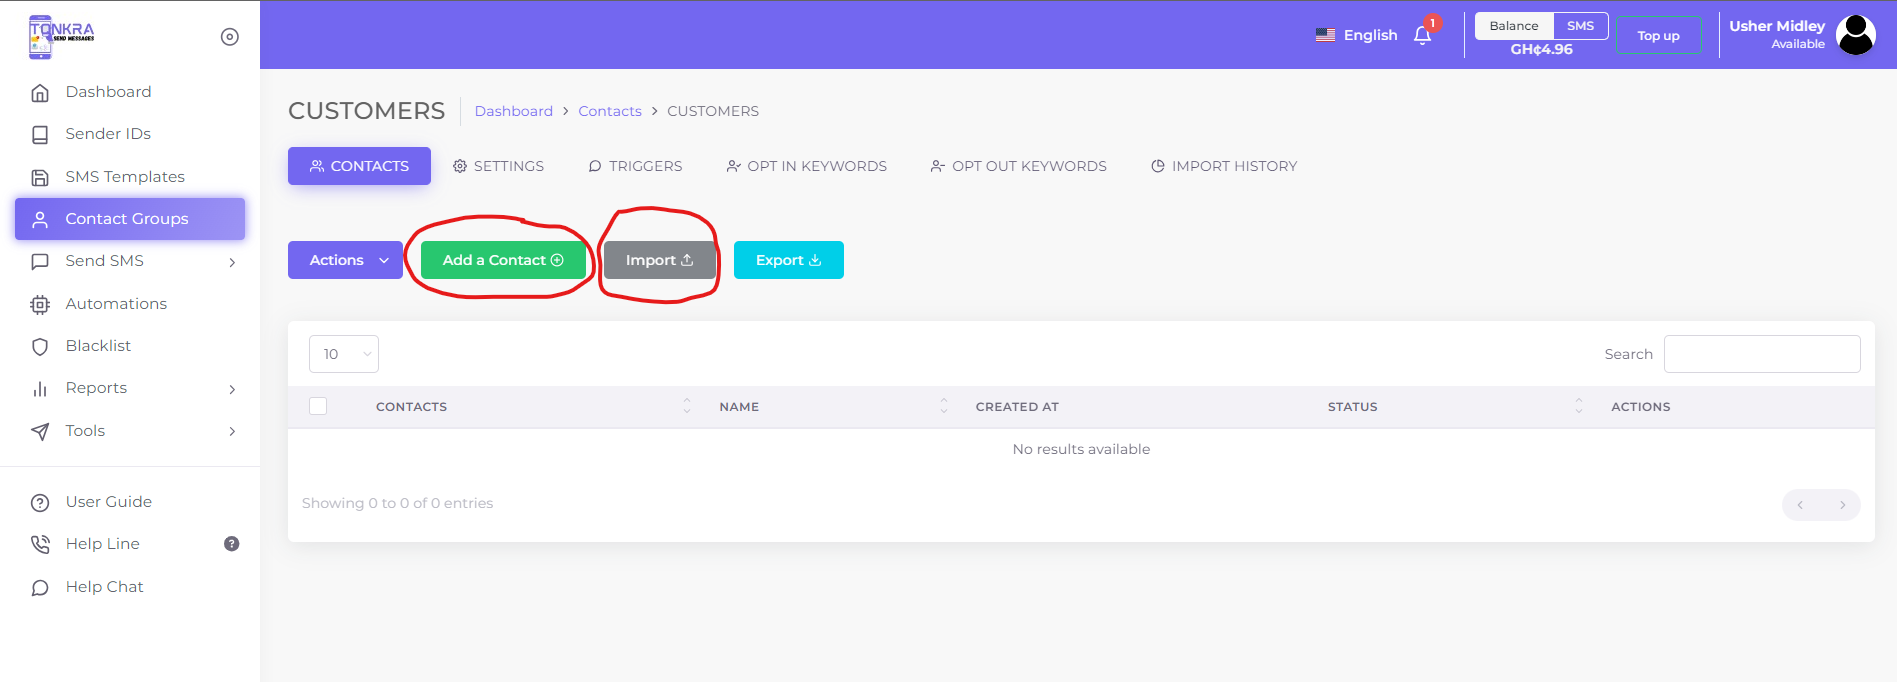
Task: Open Blacklist shield item
Action: point(98,346)
